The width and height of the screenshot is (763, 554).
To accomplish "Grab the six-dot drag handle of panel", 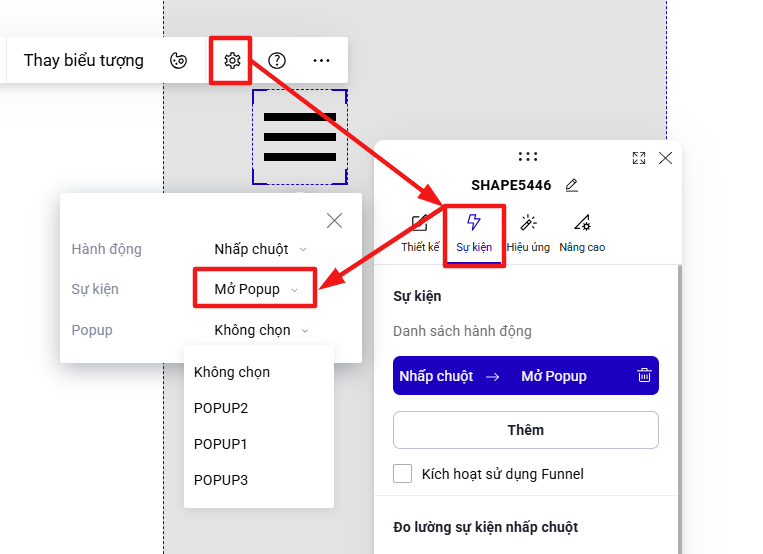I will [528, 156].
